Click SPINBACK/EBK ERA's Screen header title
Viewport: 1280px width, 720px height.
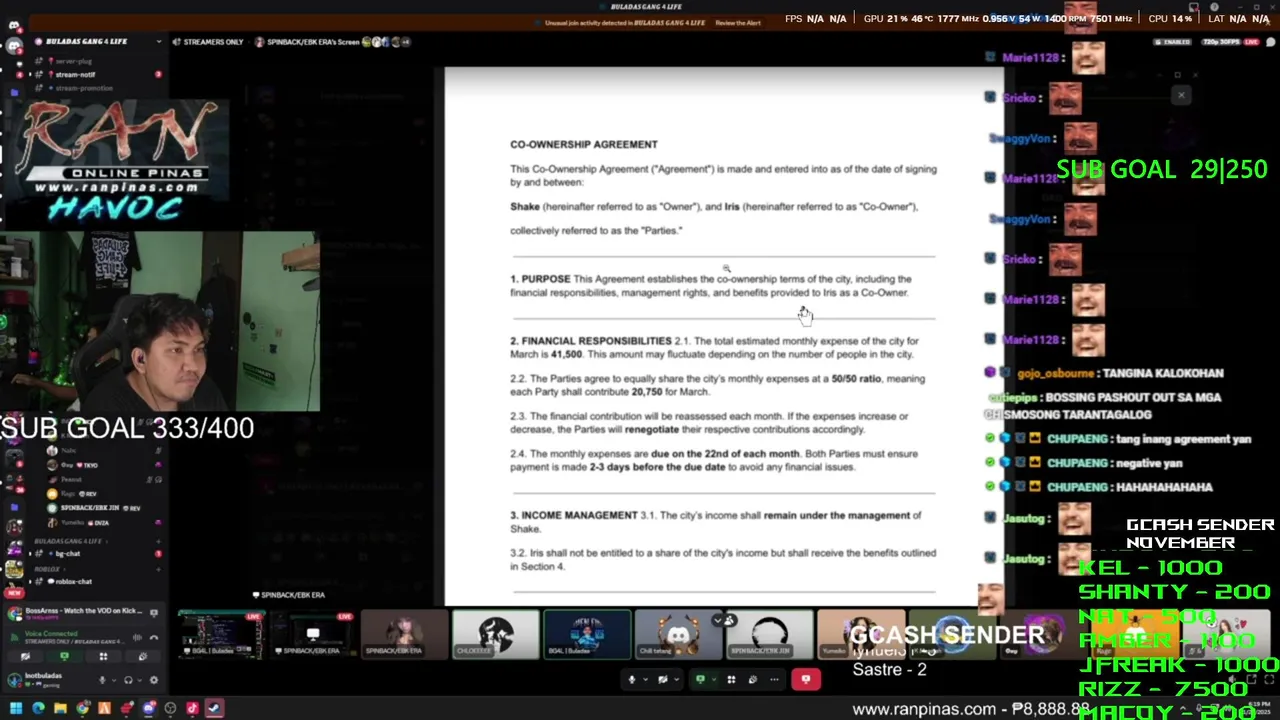314,42
